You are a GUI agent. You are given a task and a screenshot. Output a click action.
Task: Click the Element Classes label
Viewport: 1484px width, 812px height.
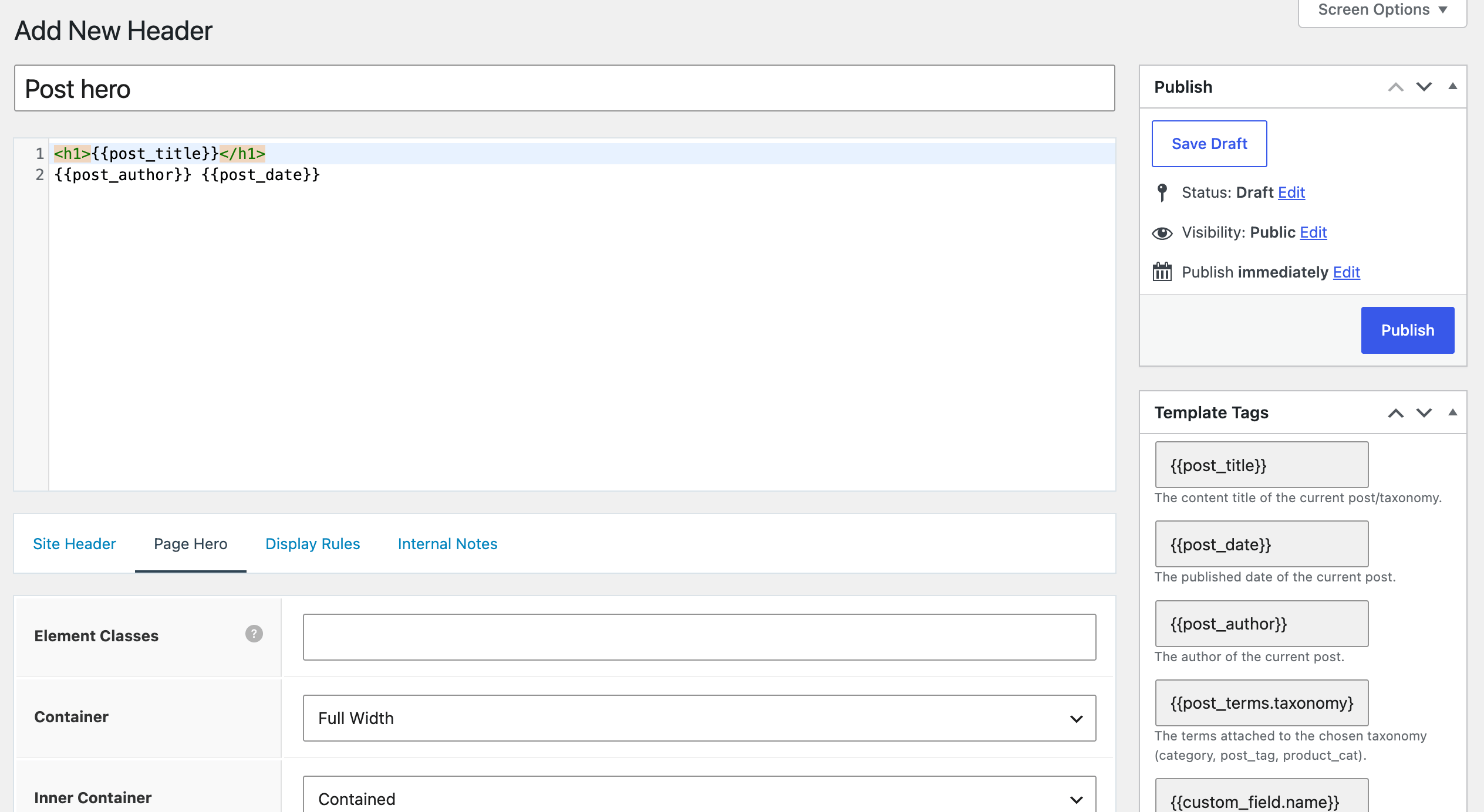click(x=96, y=636)
